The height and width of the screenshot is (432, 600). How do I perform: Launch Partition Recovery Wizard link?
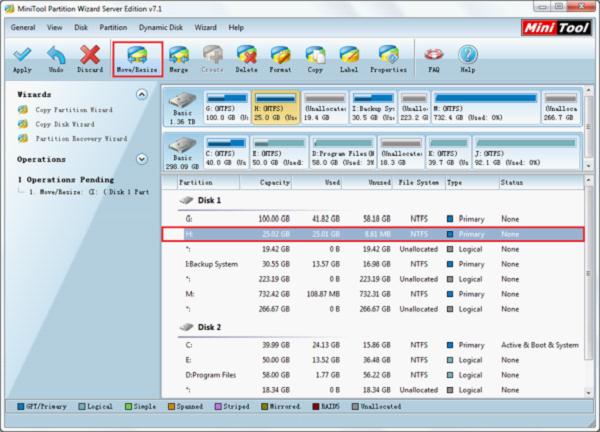click(x=82, y=139)
